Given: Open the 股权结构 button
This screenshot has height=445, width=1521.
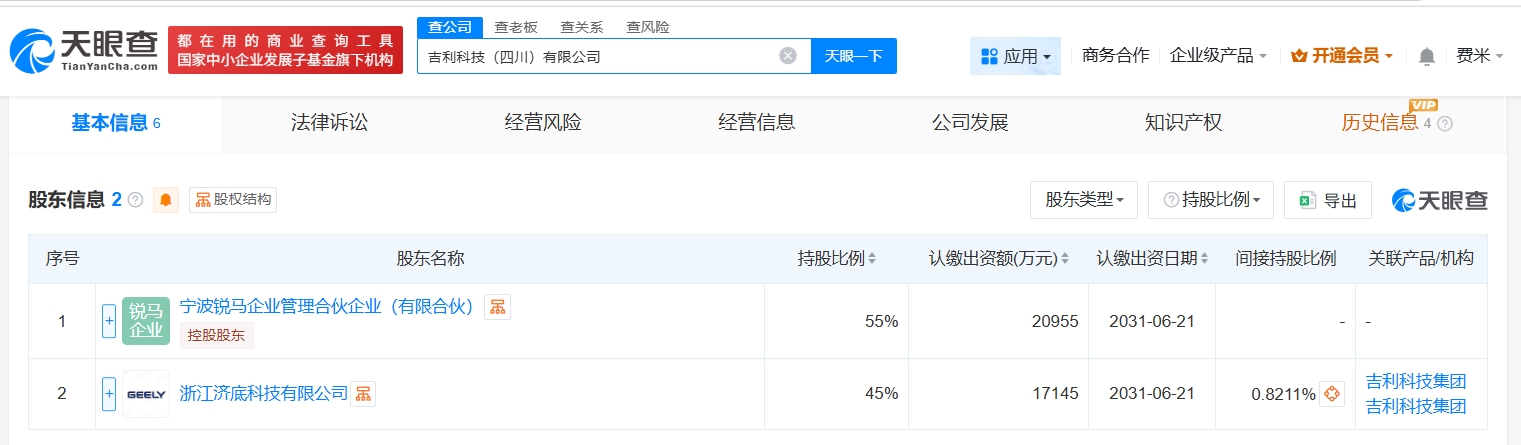Looking at the screenshot, I should (x=233, y=200).
